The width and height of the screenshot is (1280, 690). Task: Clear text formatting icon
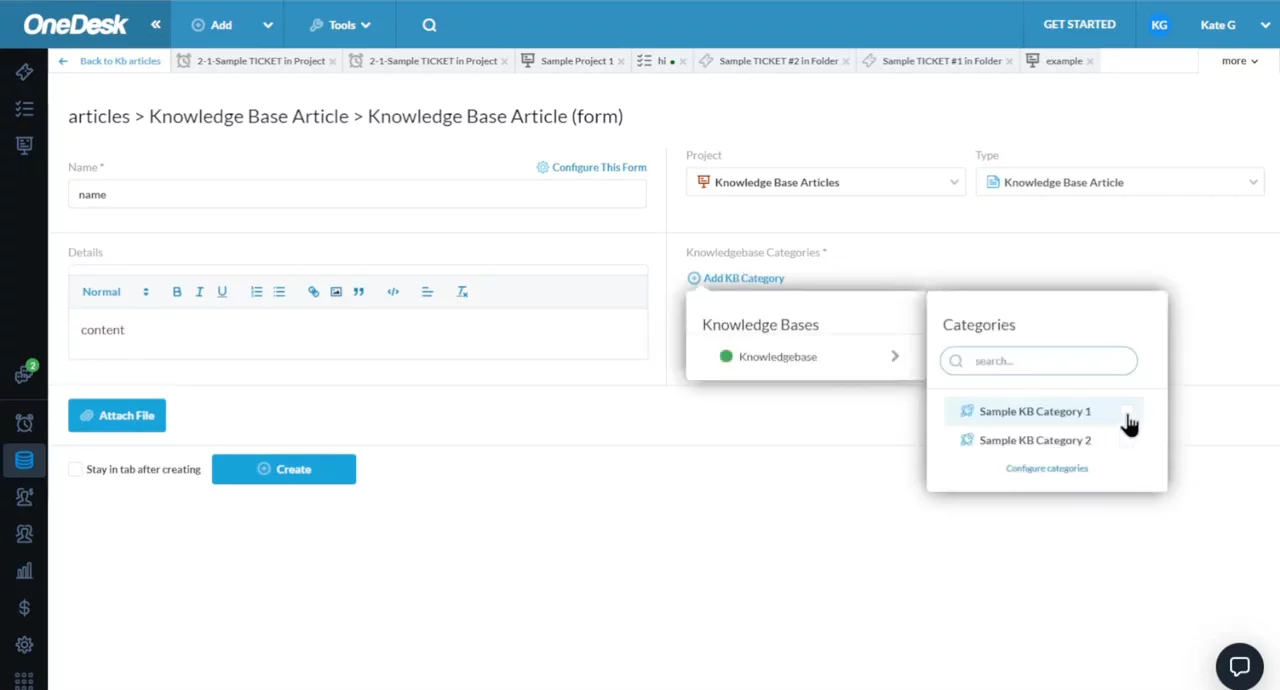[x=462, y=292]
